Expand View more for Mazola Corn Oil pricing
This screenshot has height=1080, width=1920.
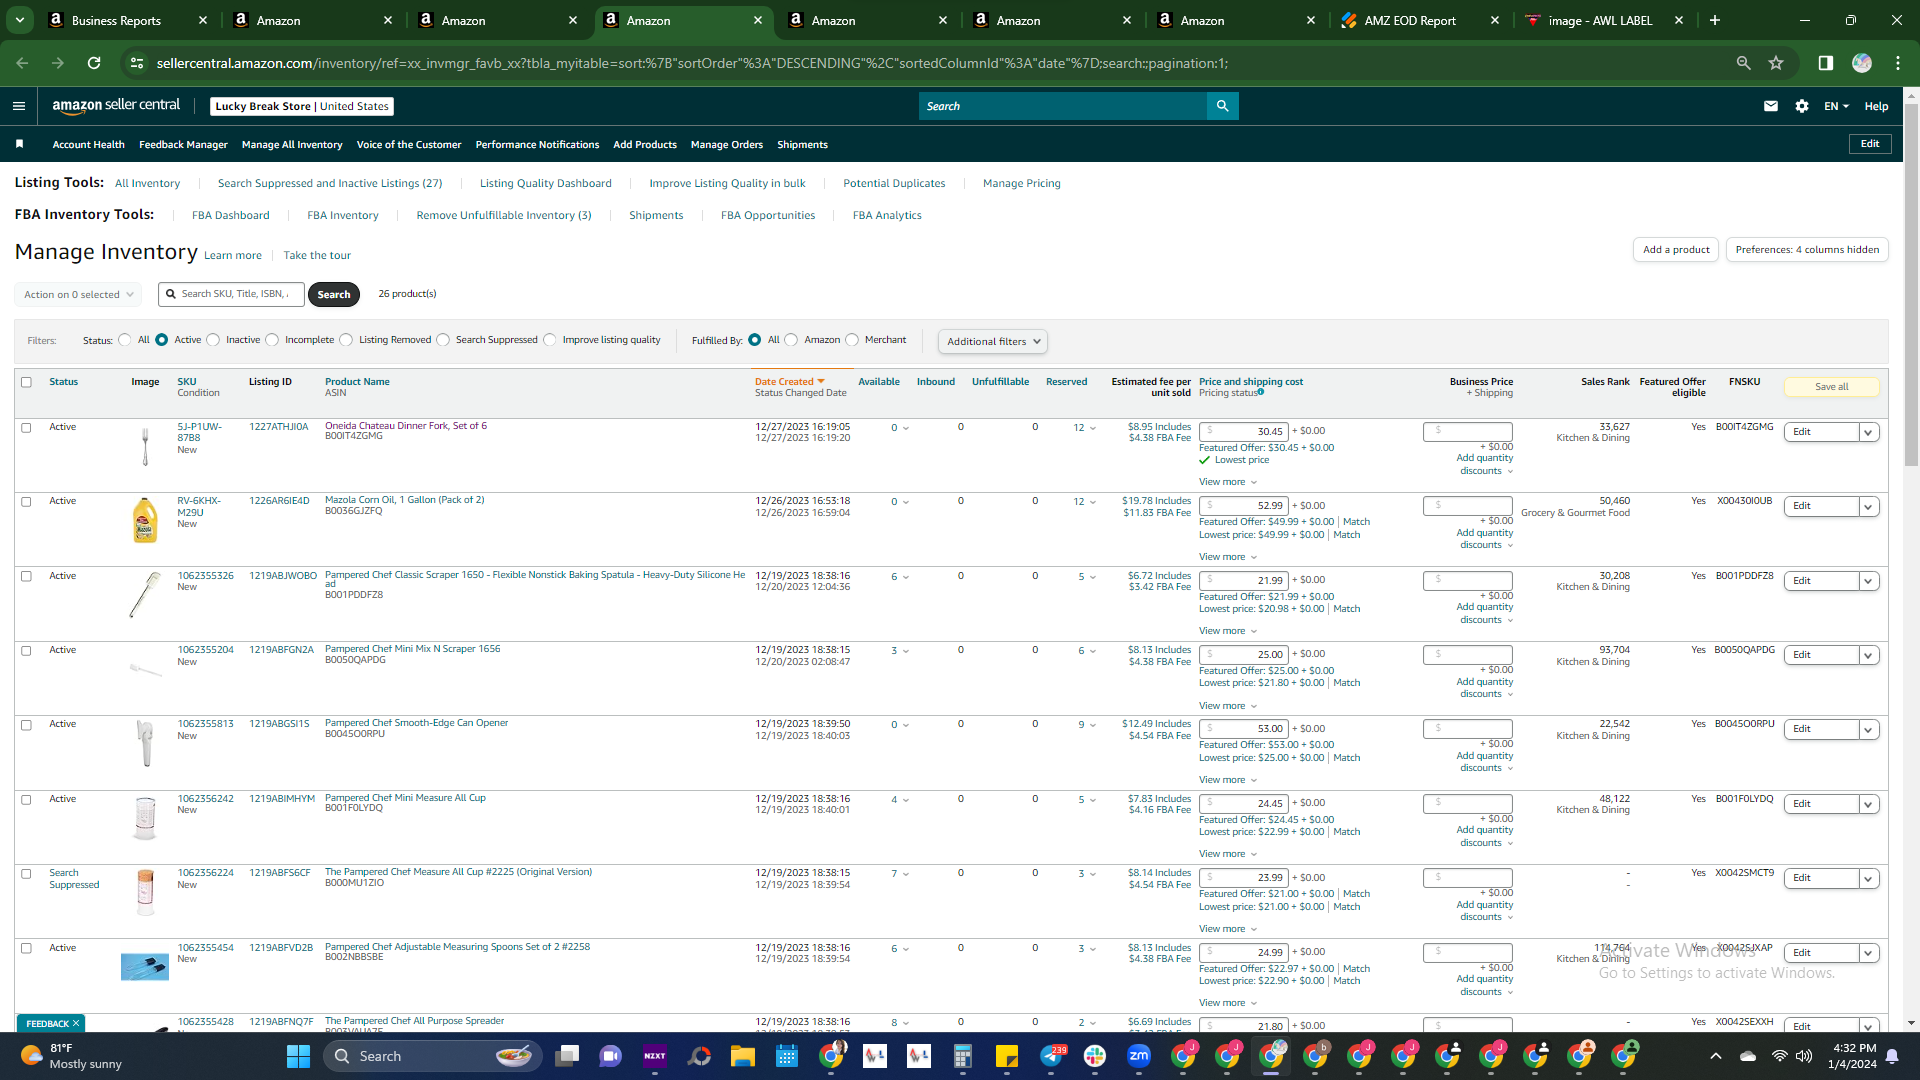point(1228,557)
